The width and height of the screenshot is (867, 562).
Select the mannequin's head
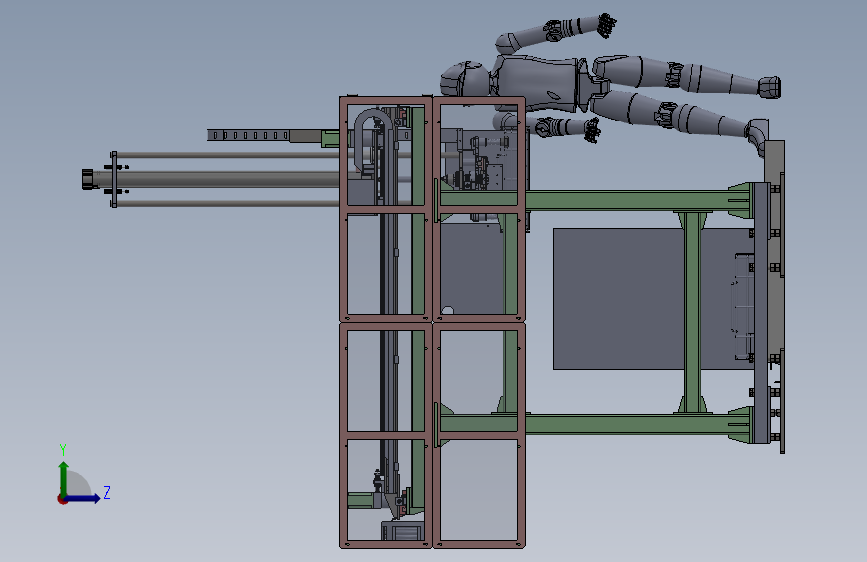point(466,80)
